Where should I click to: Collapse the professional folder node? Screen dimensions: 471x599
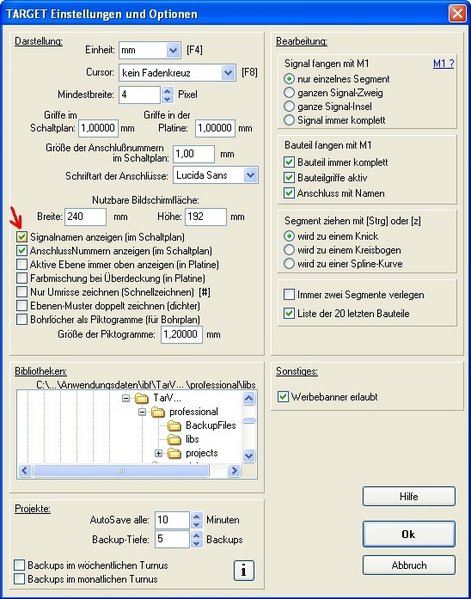click(x=142, y=412)
